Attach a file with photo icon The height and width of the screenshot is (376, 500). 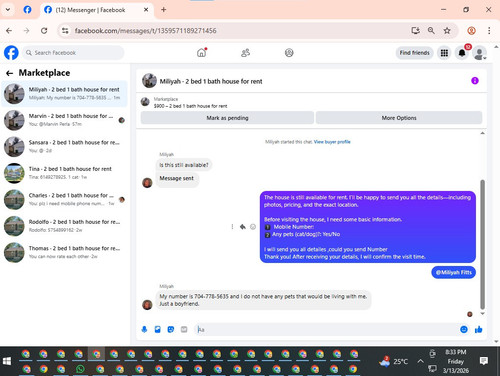click(x=158, y=329)
